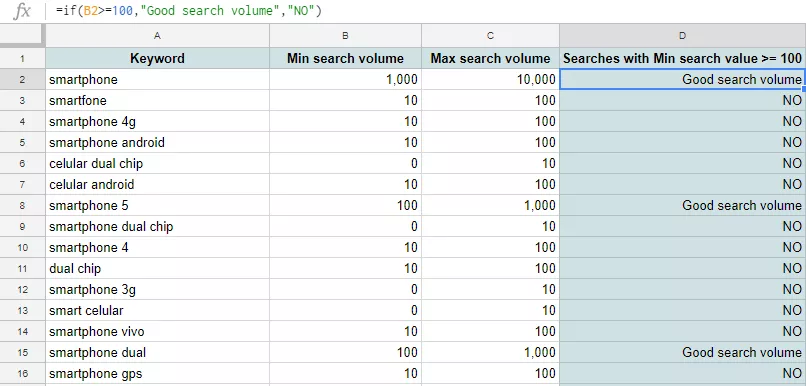Select row 6 header
This screenshot has height=386, width=806.
[22, 163]
